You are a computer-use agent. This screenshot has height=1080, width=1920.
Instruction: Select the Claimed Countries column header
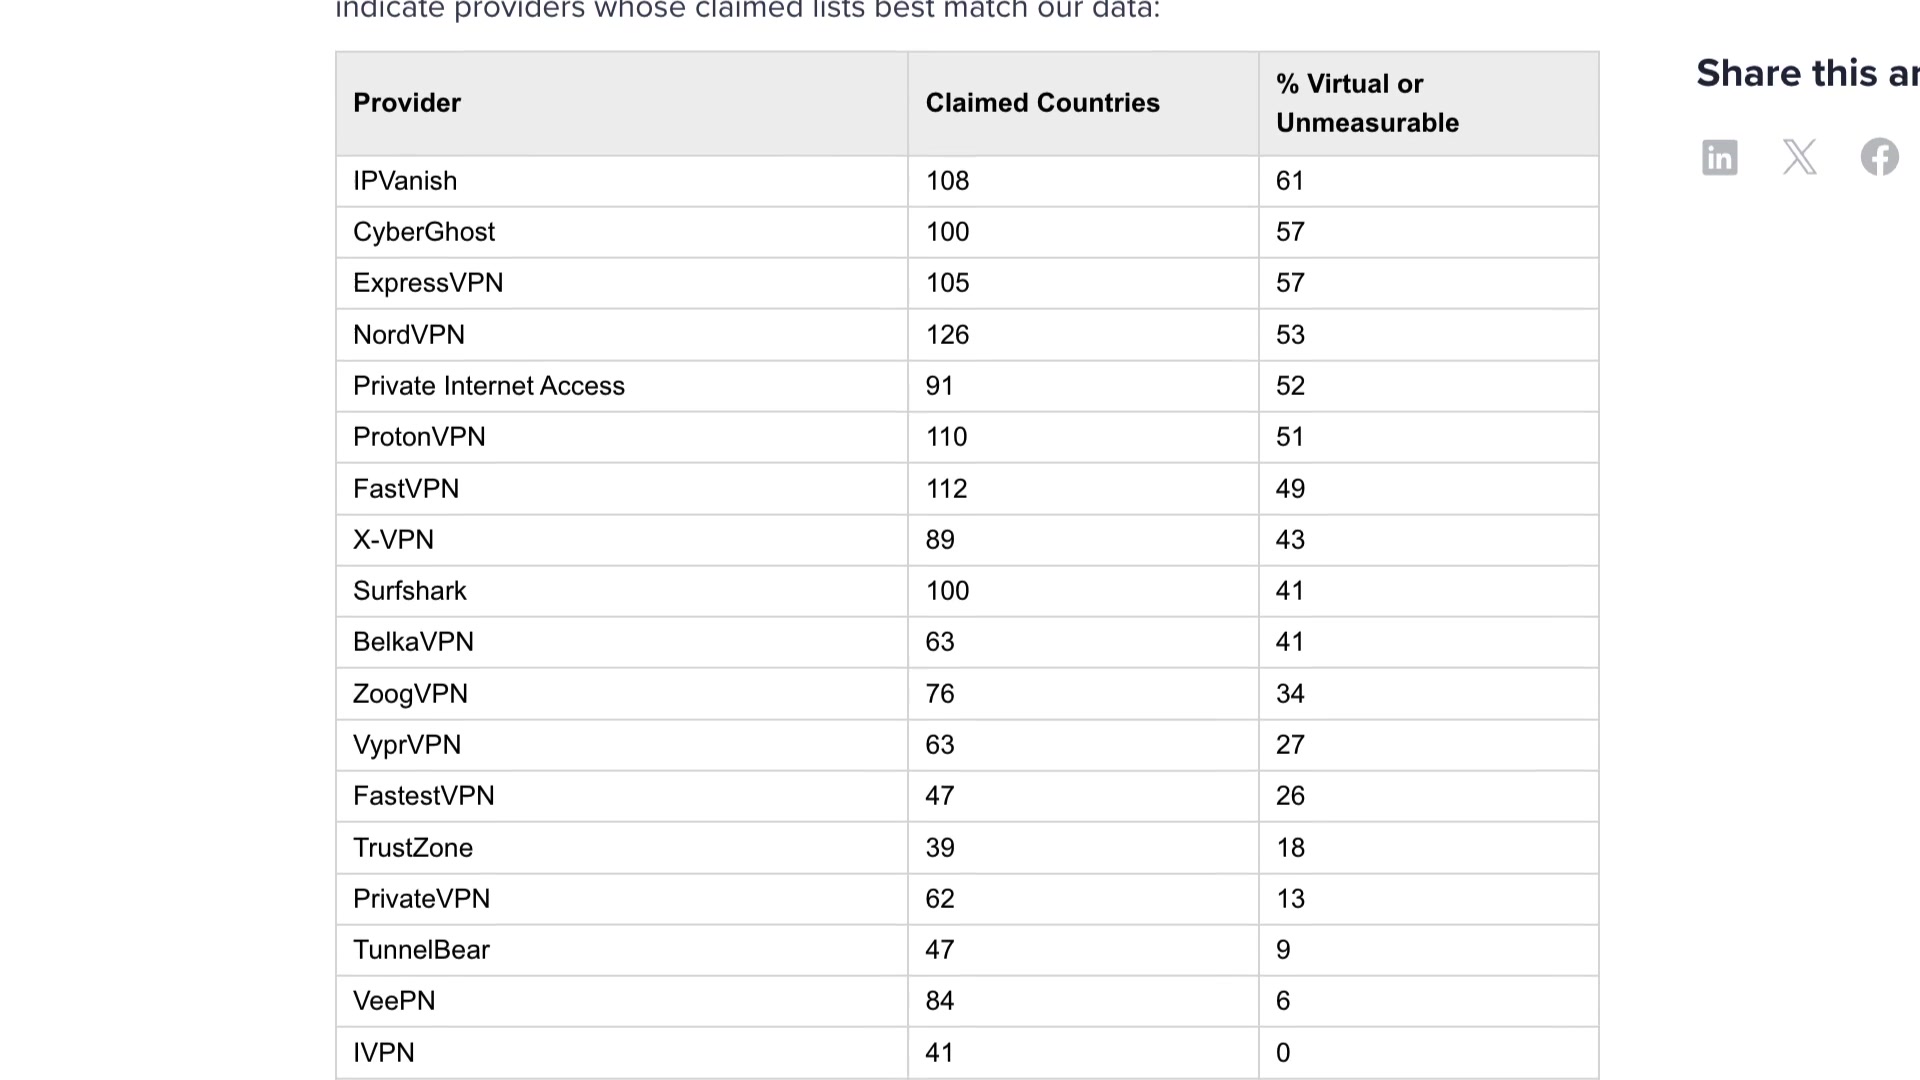point(1042,102)
